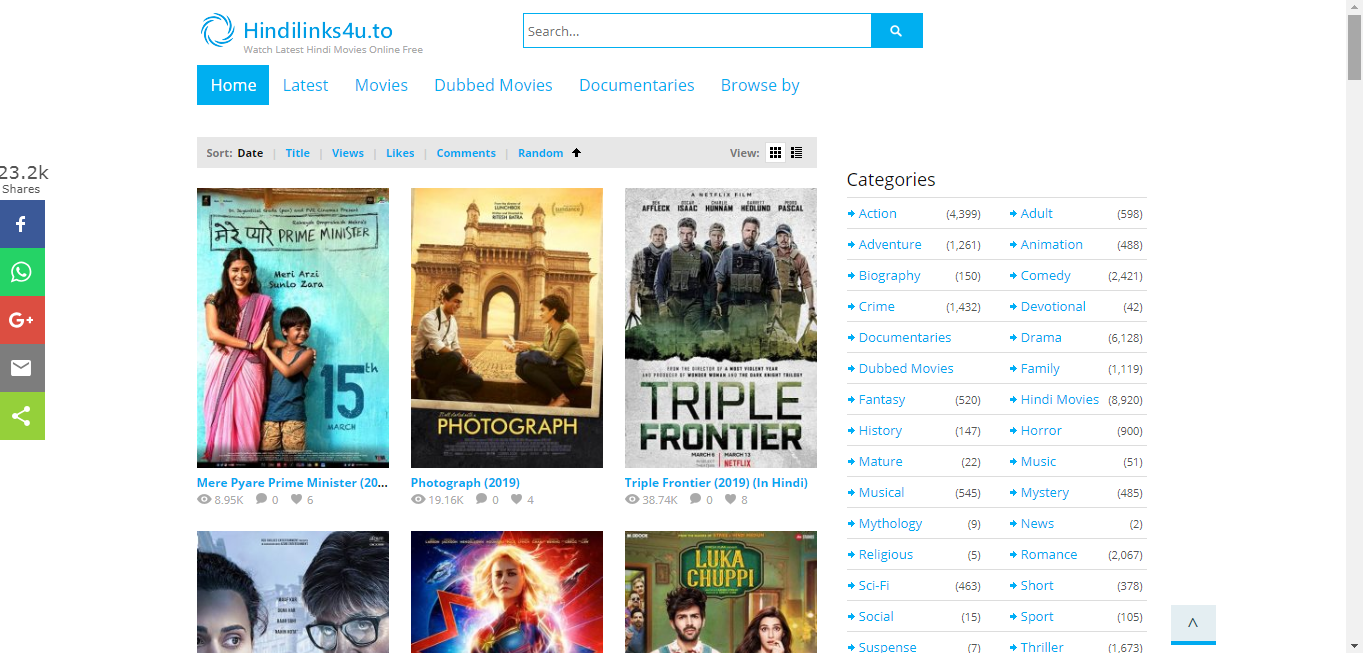The width and height of the screenshot is (1365, 653).
Task: Click the heart icon under Mere Pyare Prime Minister
Action: point(296,499)
